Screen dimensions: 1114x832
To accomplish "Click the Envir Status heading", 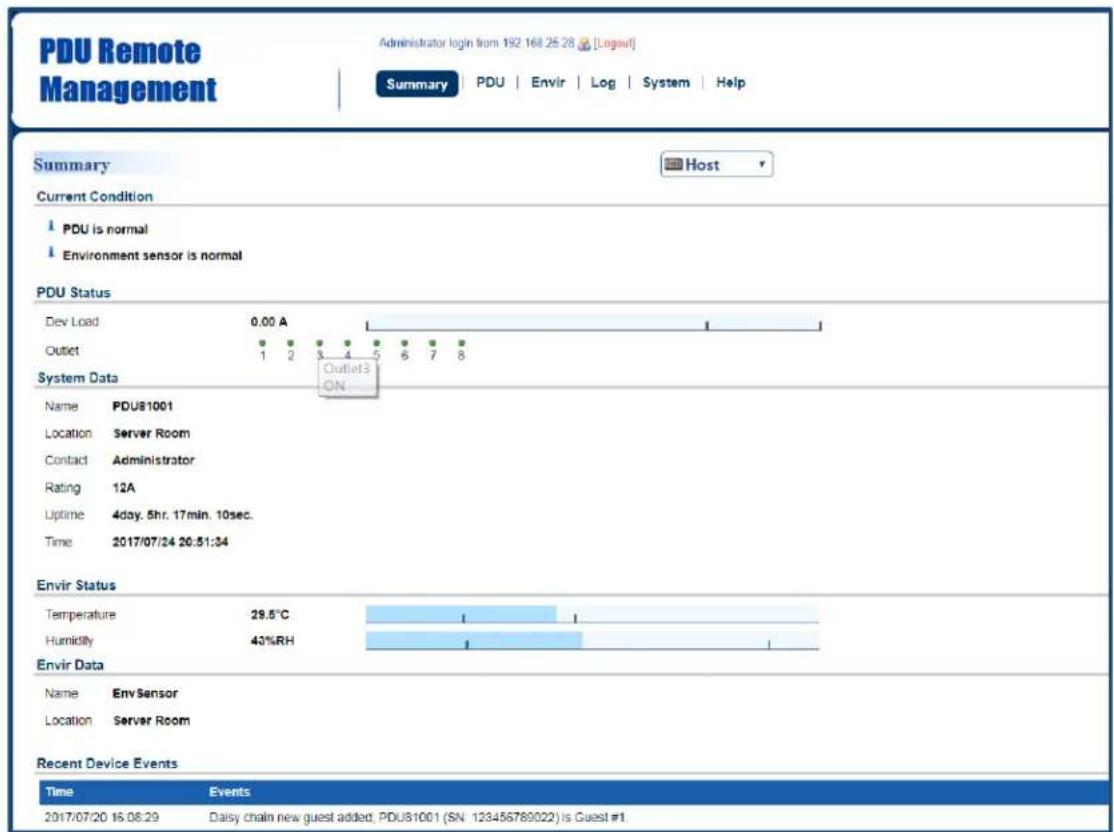I will tap(76, 585).
